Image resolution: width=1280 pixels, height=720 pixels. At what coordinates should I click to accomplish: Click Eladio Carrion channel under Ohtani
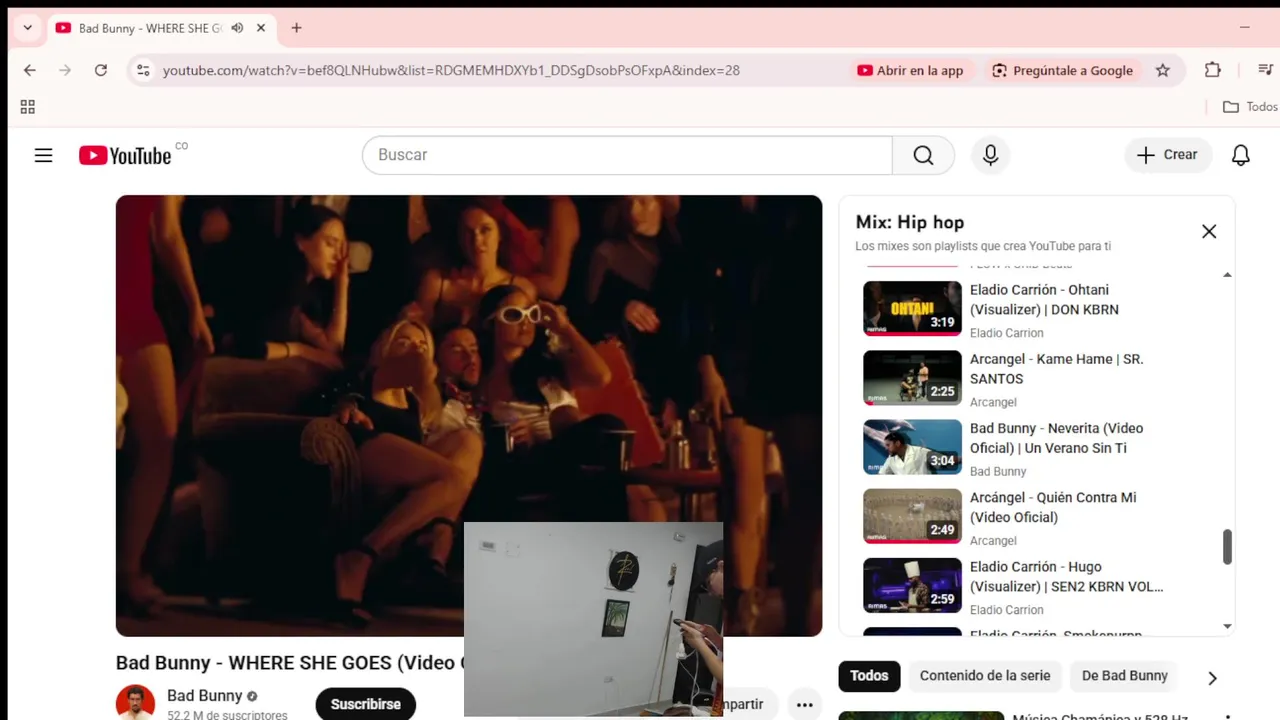coord(1006,333)
